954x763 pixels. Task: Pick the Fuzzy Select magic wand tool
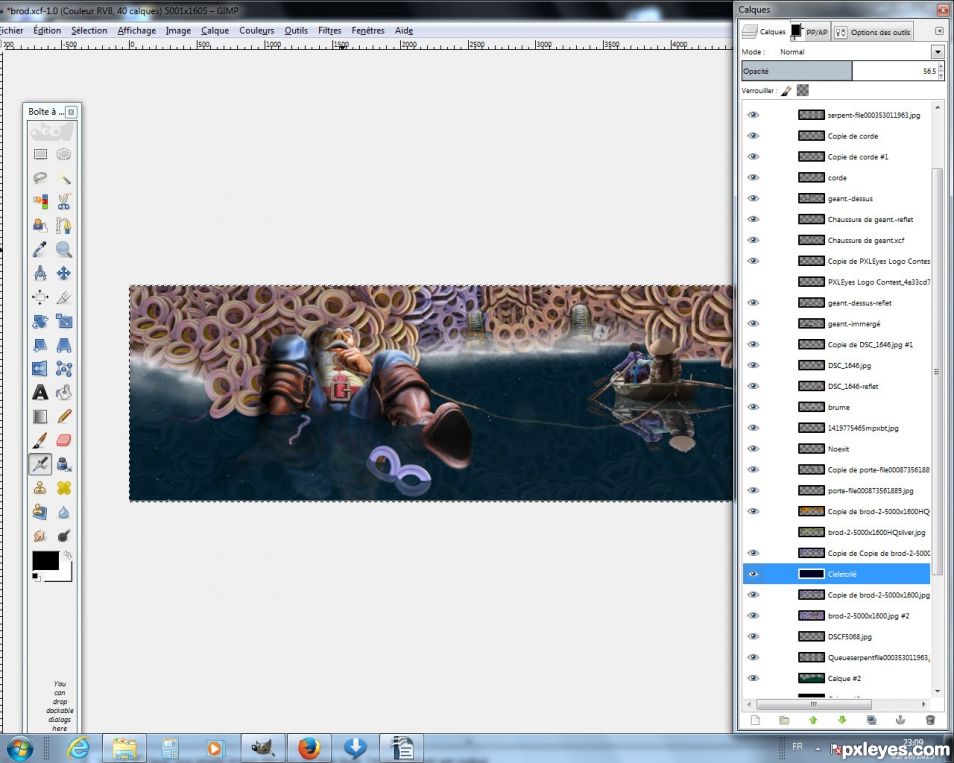coord(64,178)
